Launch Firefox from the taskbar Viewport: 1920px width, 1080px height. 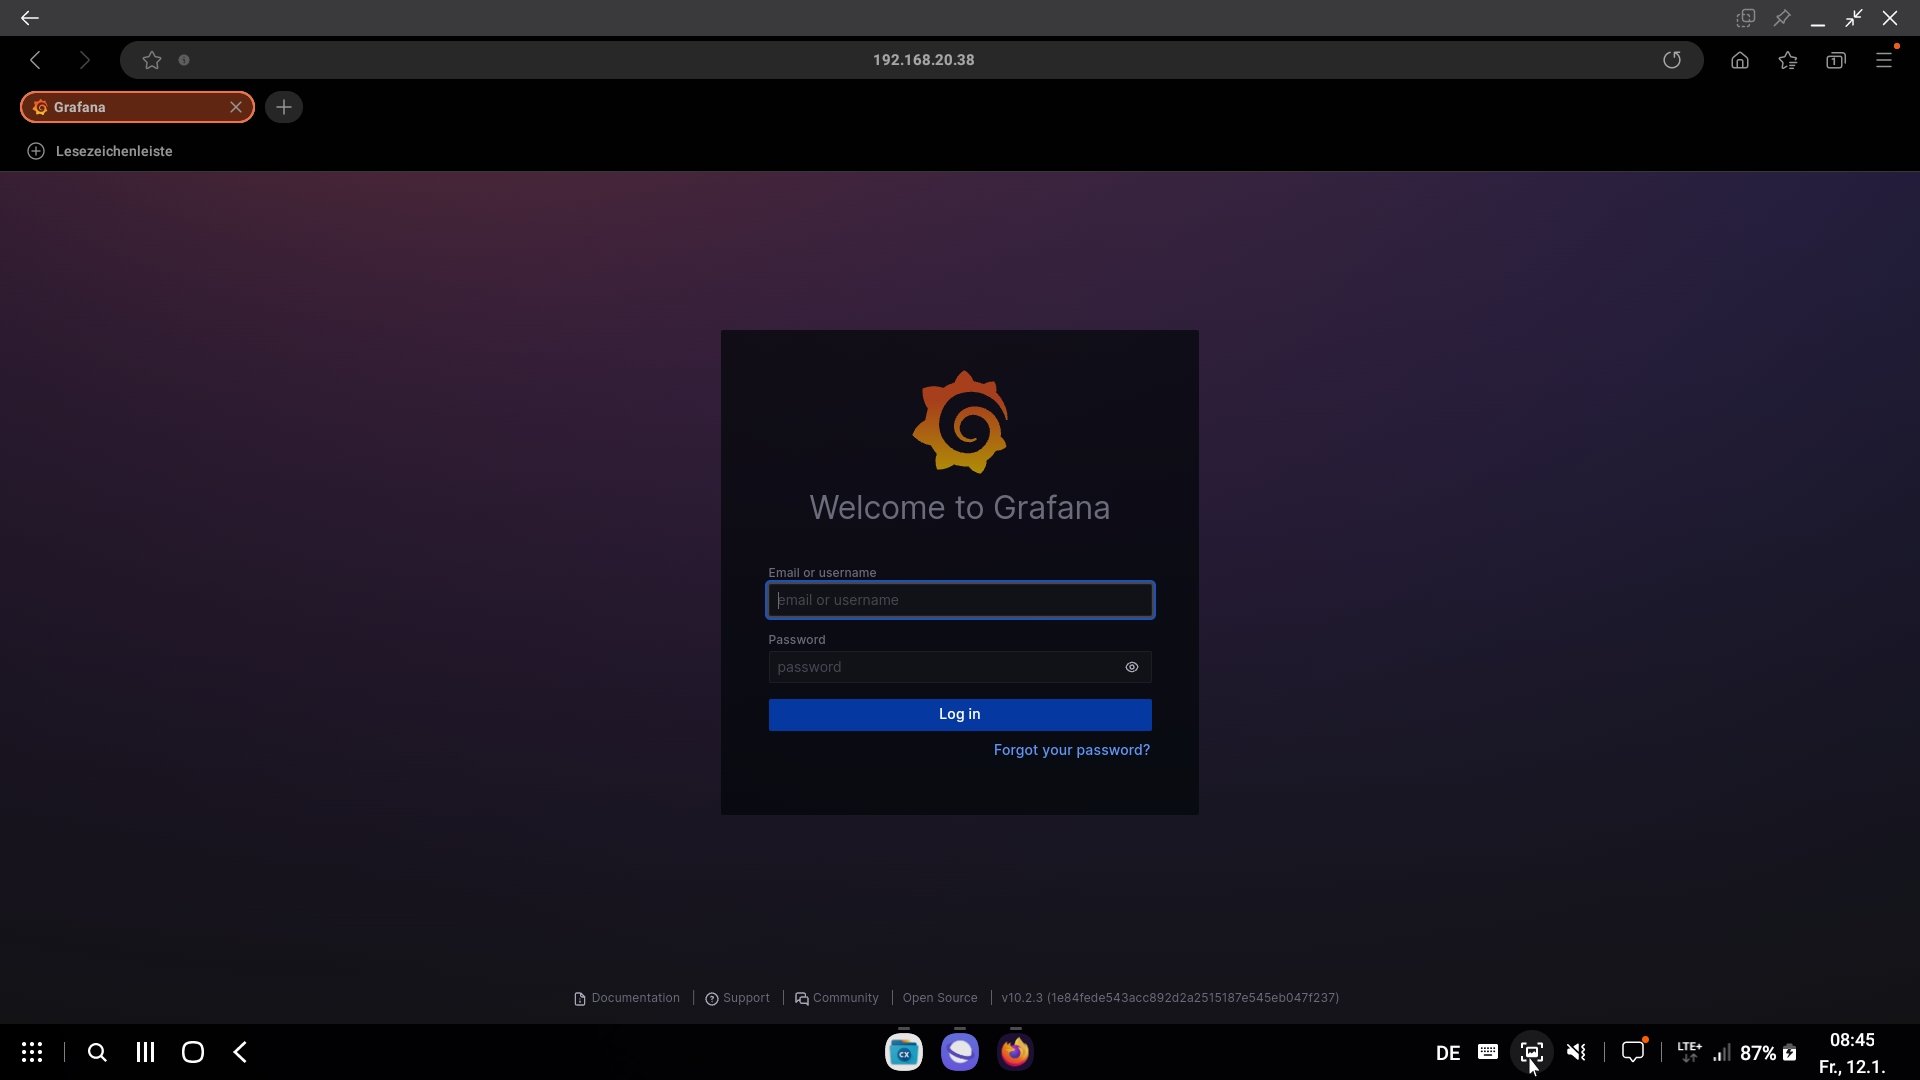1015,1052
